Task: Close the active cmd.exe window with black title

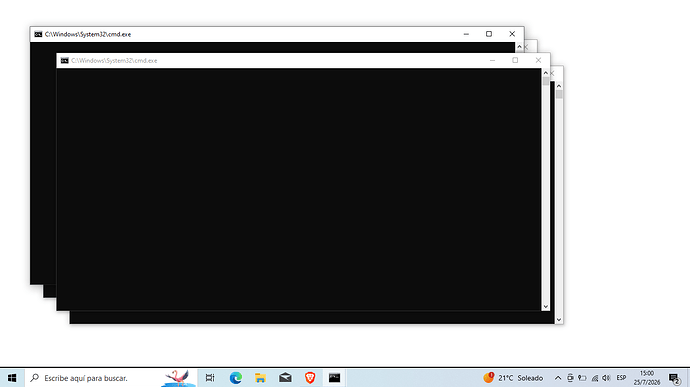Action: pyautogui.click(x=512, y=34)
